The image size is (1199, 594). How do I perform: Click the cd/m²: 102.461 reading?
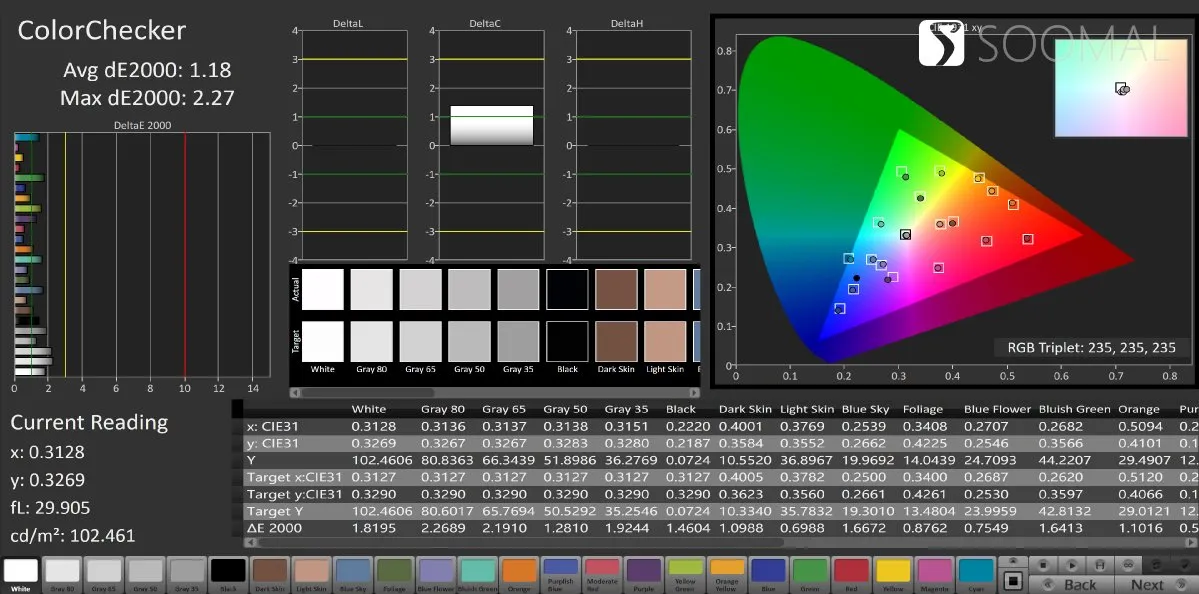(73, 536)
